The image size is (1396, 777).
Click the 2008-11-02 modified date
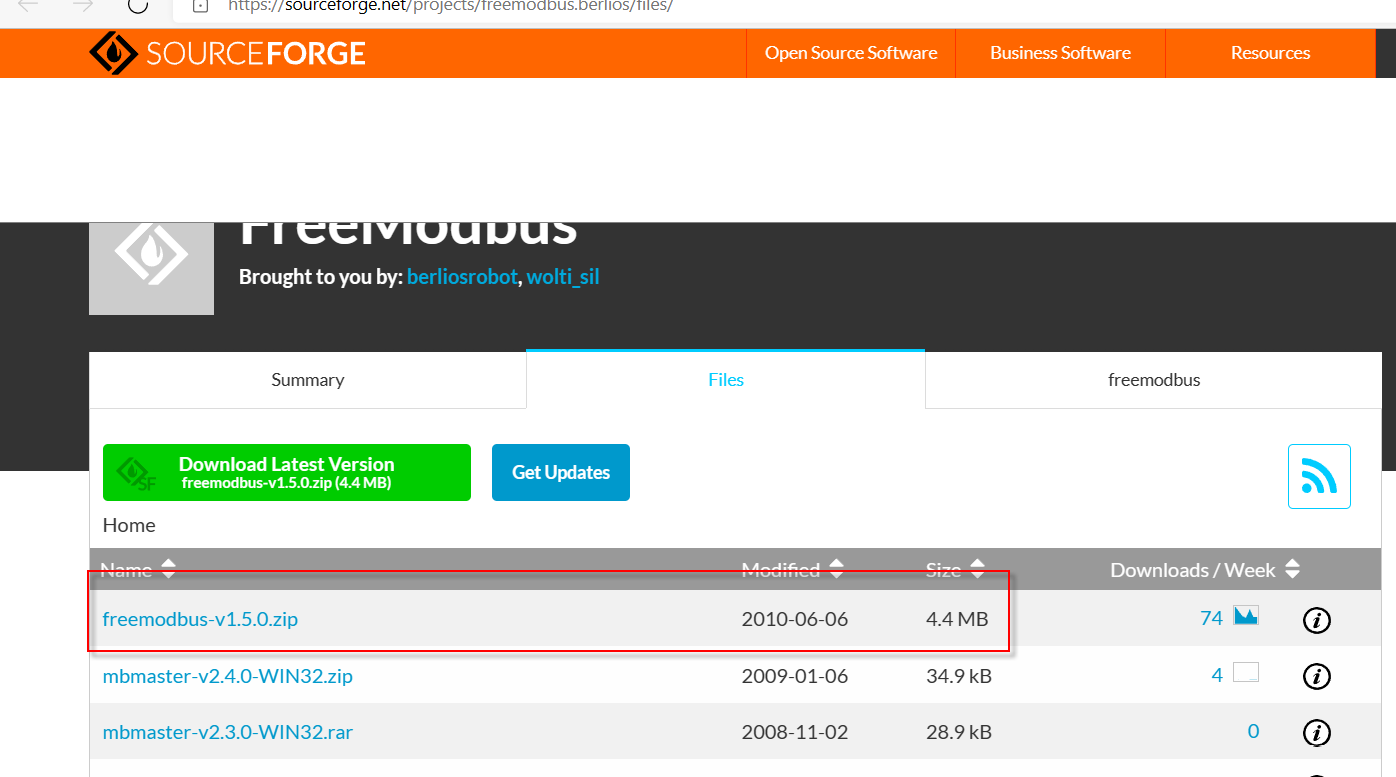pyautogui.click(x=795, y=732)
